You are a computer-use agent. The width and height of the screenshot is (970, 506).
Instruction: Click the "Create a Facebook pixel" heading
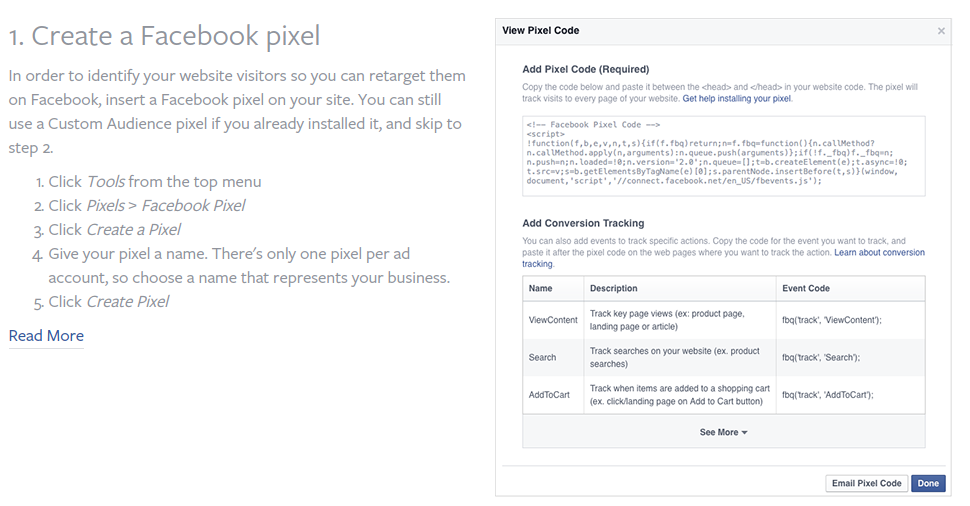pos(164,37)
